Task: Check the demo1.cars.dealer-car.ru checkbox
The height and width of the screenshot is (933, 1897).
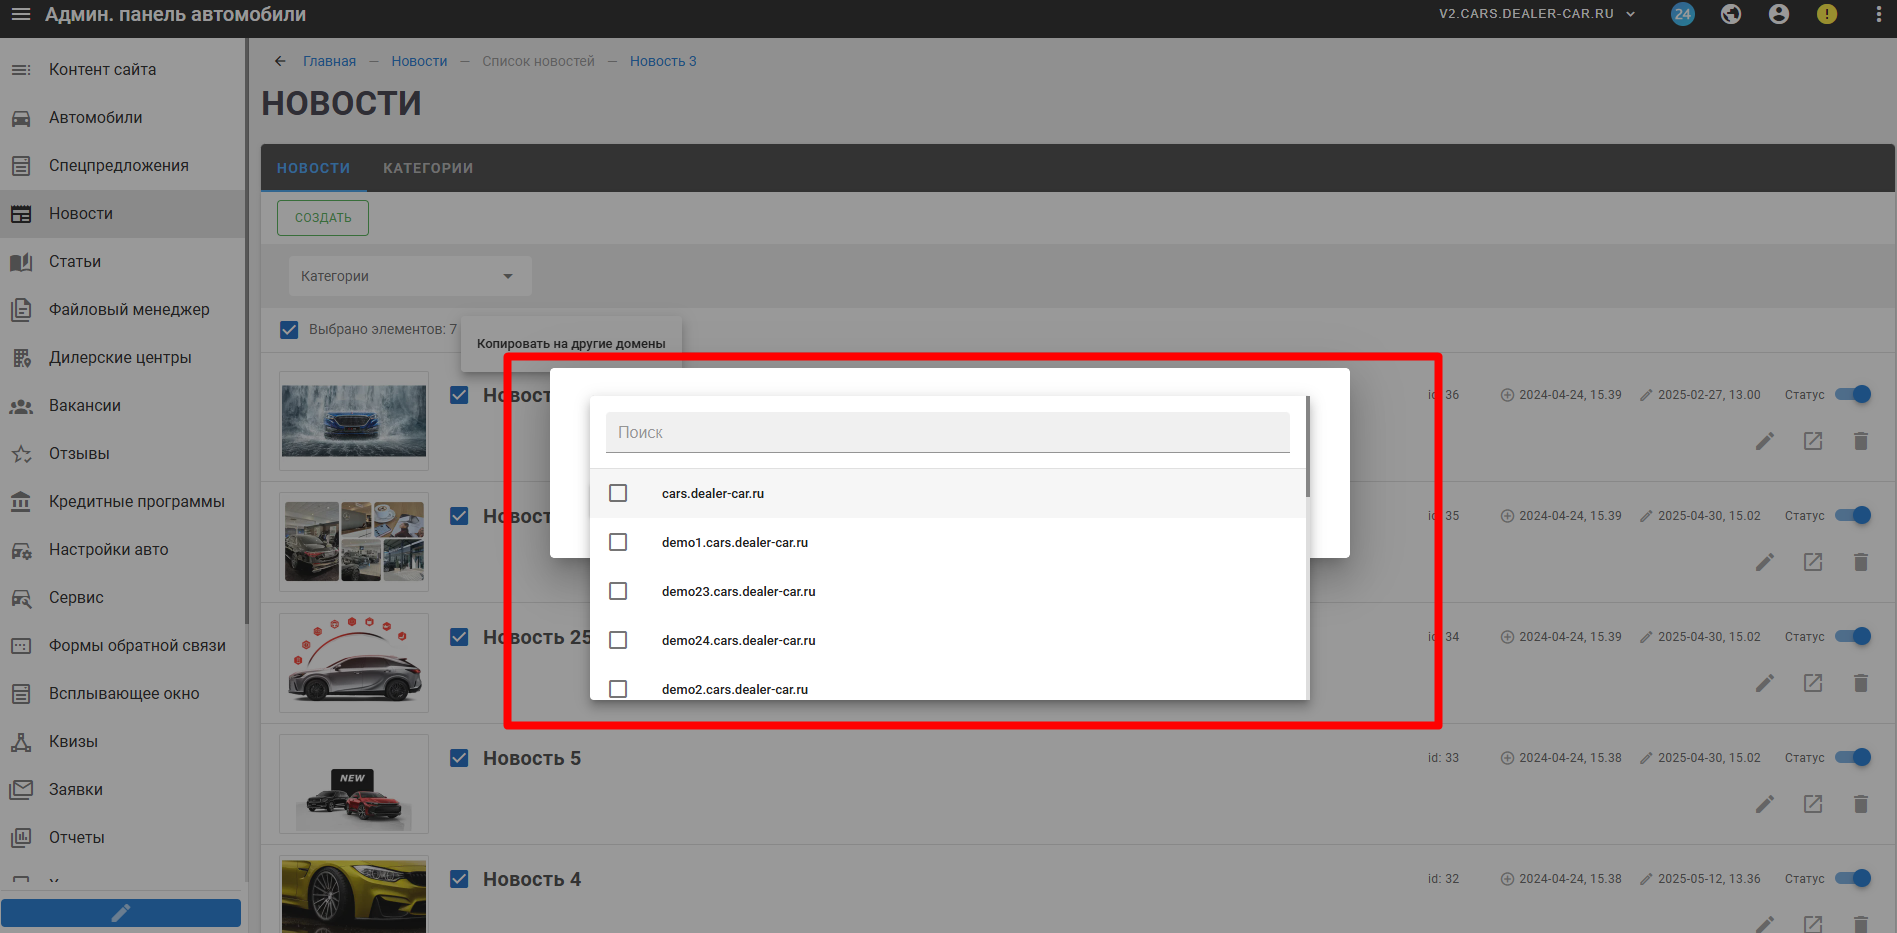Action: pyautogui.click(x=618, y=542)
